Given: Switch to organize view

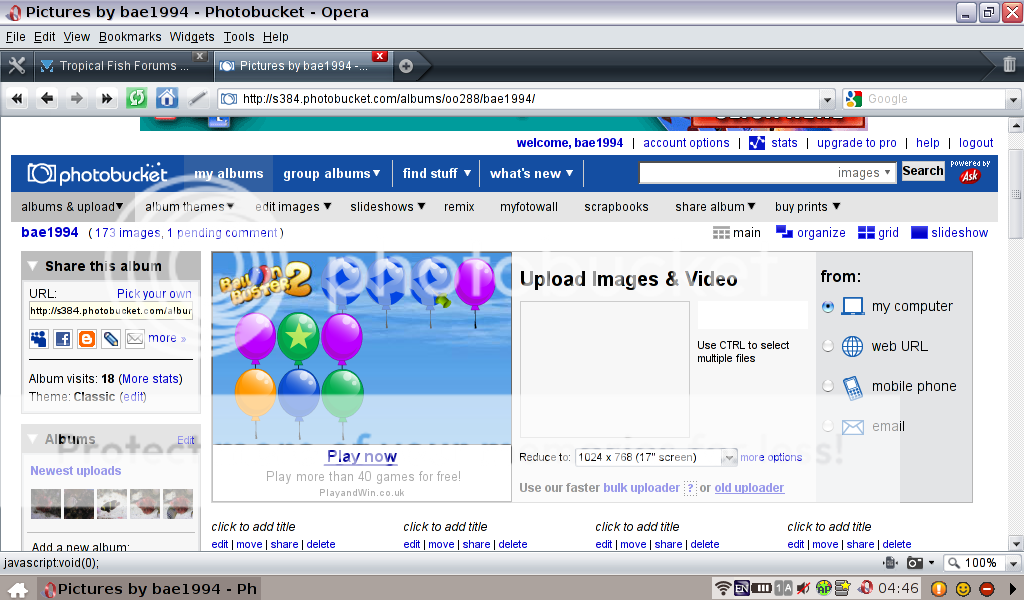Looking at the screenshot, I should [x=810, y=232].
